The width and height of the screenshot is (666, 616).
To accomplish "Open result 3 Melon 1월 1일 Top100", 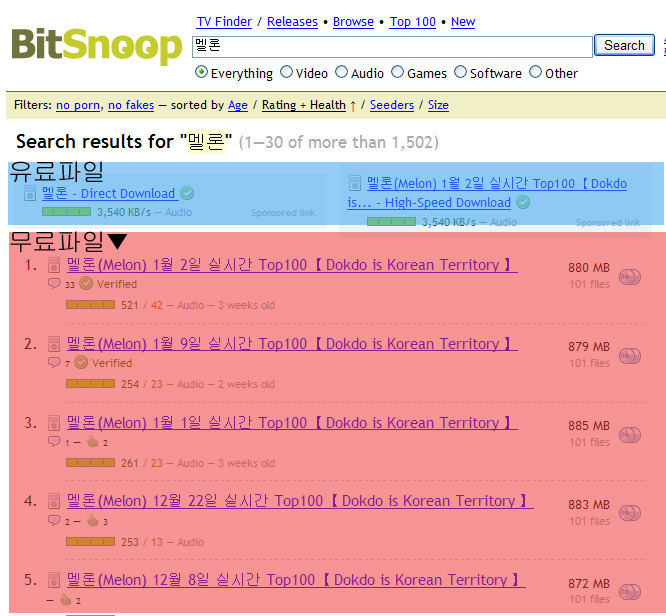I will click(292, 423).
